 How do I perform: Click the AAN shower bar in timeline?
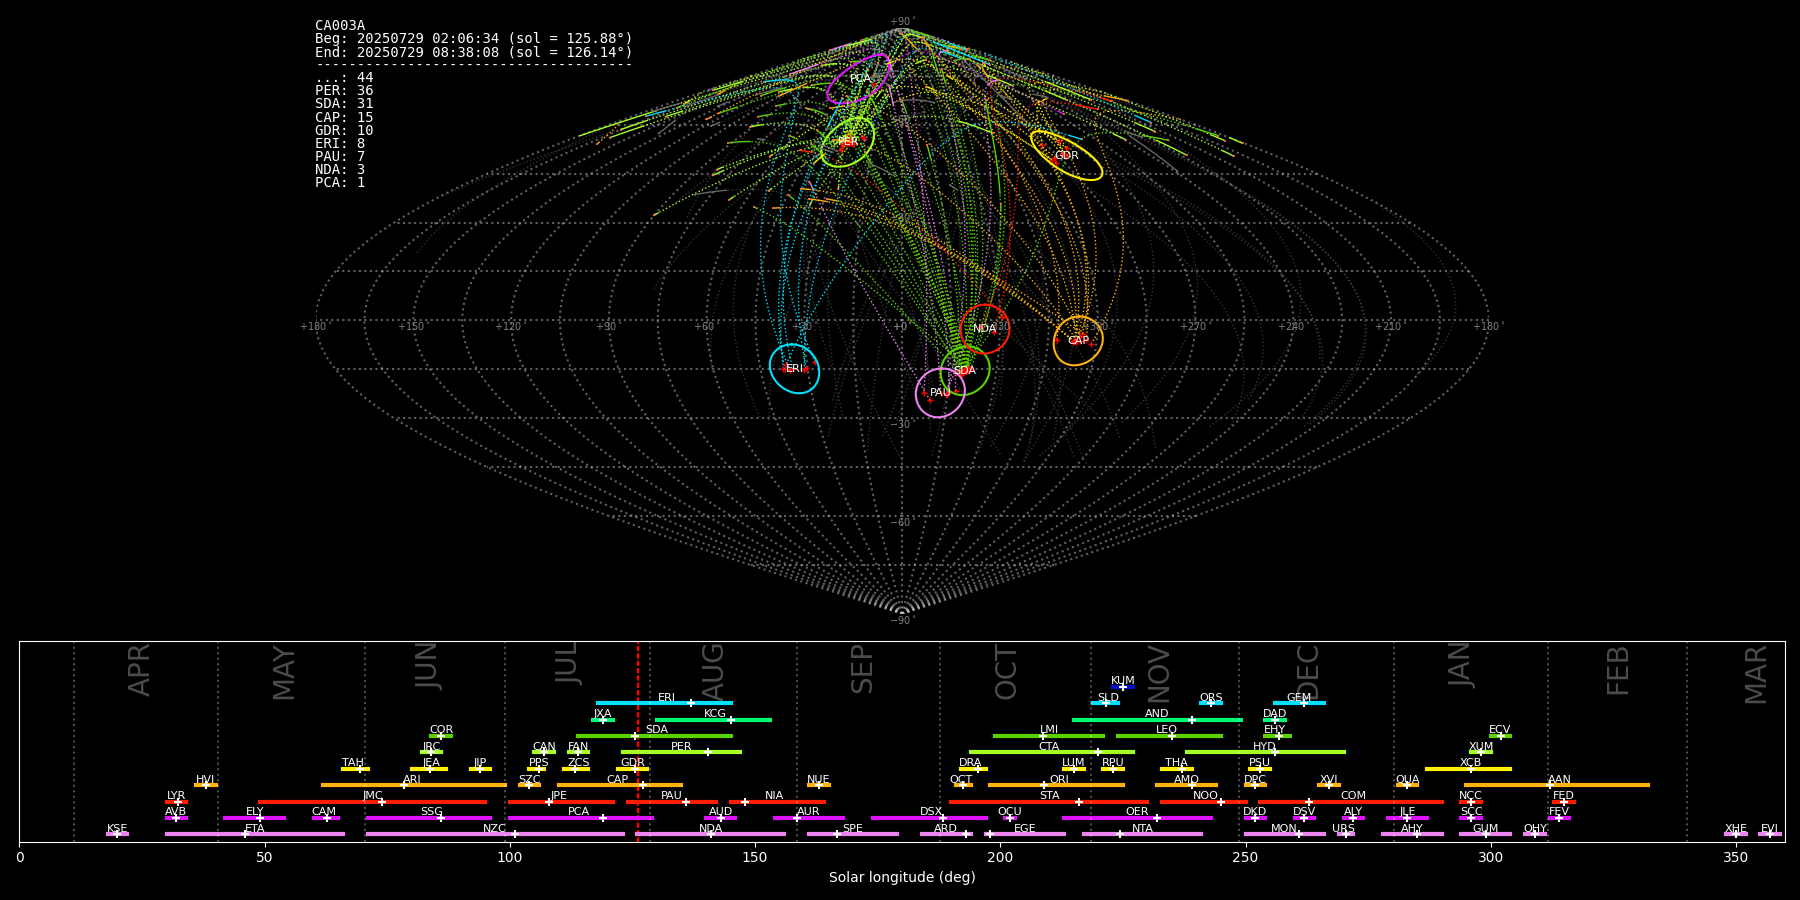coord(1557,785)
